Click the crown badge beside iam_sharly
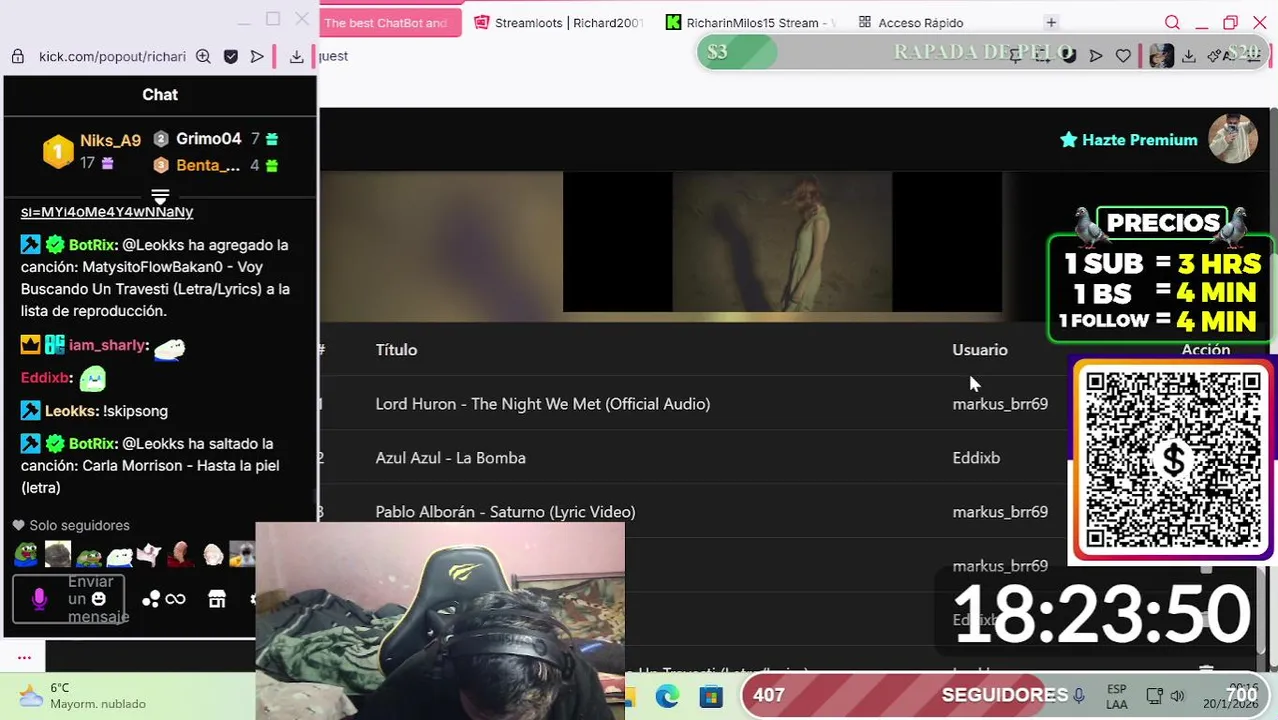The image size is (1278, 720). (x=31, y=345)
